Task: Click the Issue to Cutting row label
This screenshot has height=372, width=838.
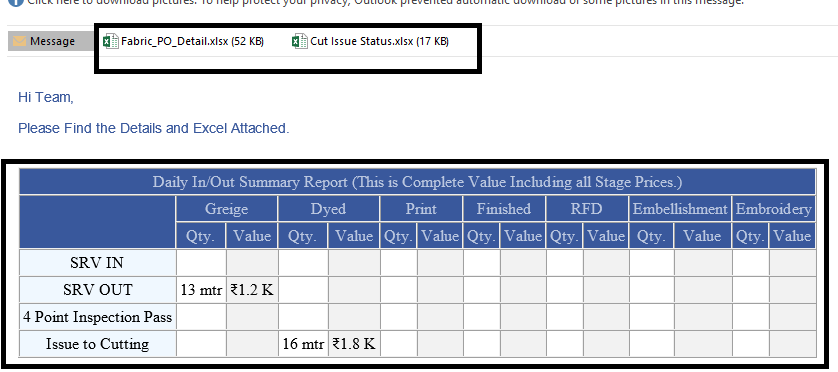Action: [98, 344]
